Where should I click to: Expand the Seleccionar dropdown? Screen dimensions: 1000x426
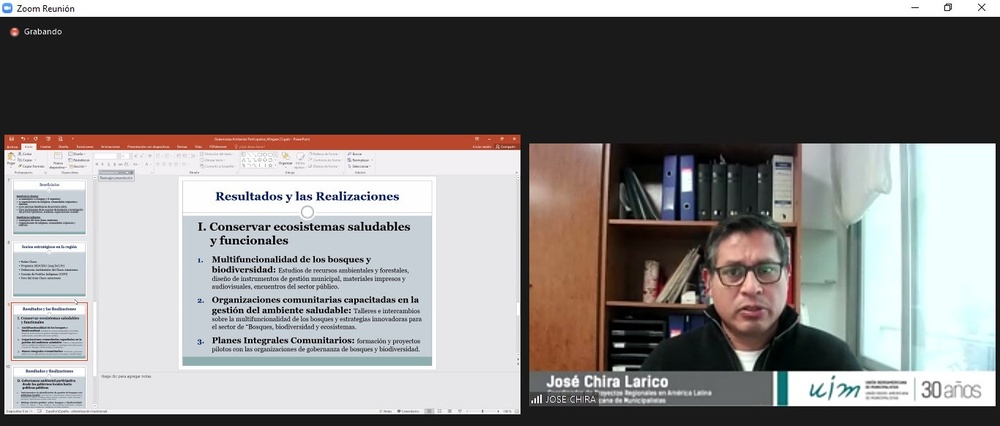[359, 165]
